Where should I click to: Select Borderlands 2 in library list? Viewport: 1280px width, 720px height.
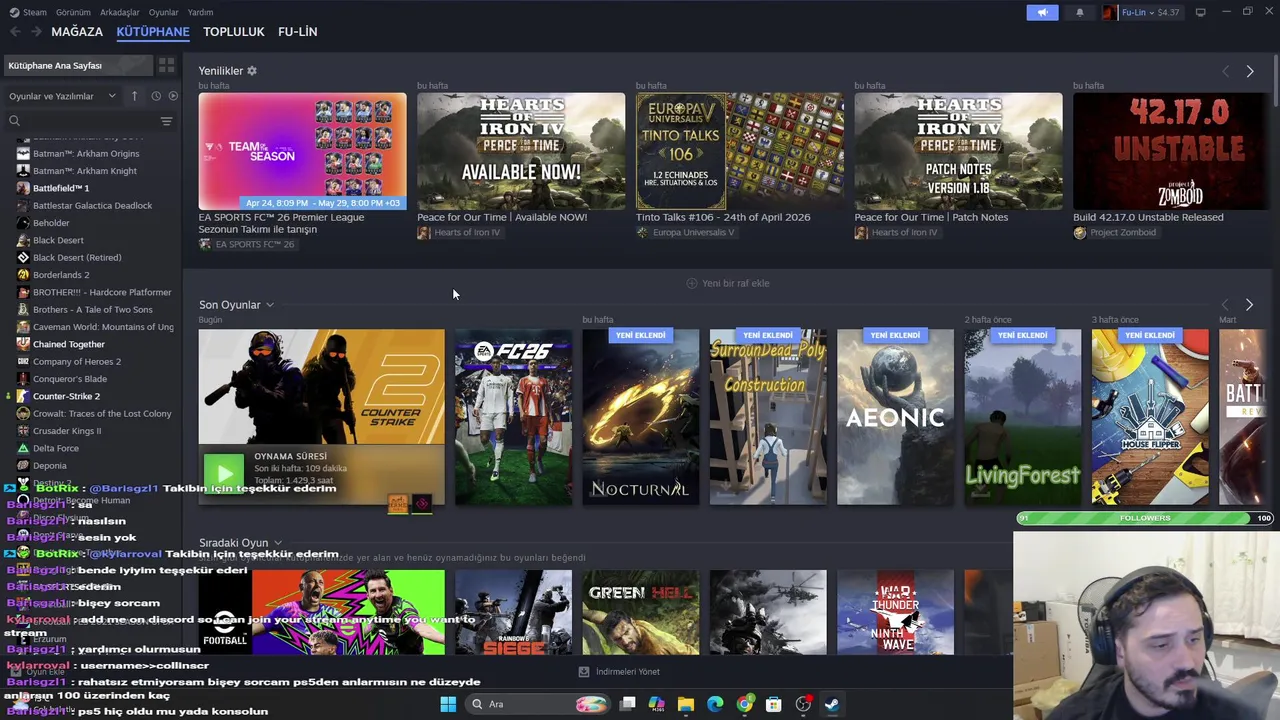coord(61,275)
